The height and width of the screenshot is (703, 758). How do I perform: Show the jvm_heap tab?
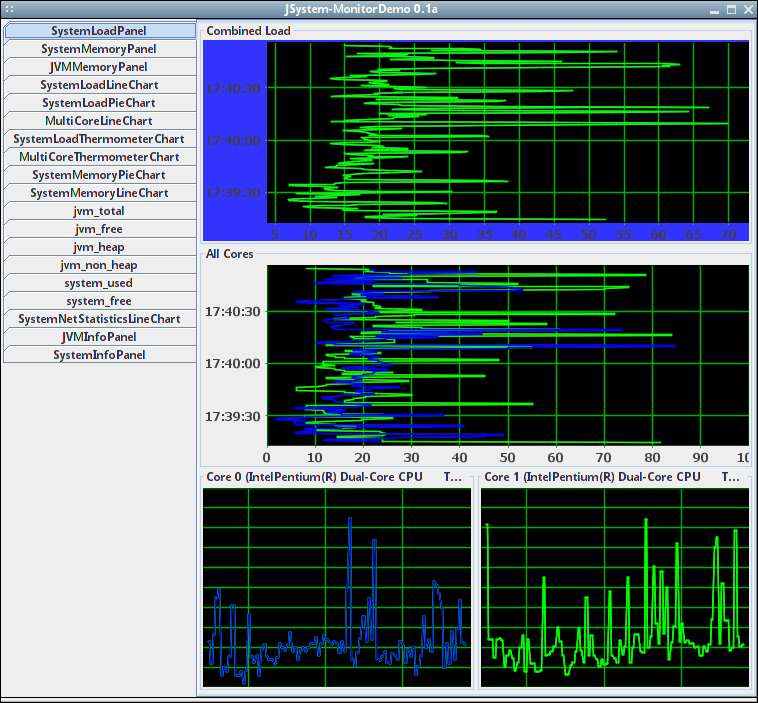[100, 247]
